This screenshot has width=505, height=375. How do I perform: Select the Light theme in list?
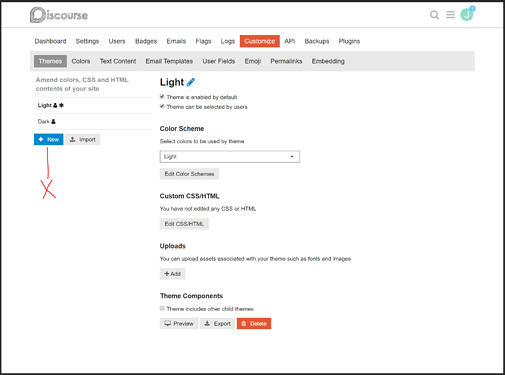pyautogui.click(x=93, y=105)
